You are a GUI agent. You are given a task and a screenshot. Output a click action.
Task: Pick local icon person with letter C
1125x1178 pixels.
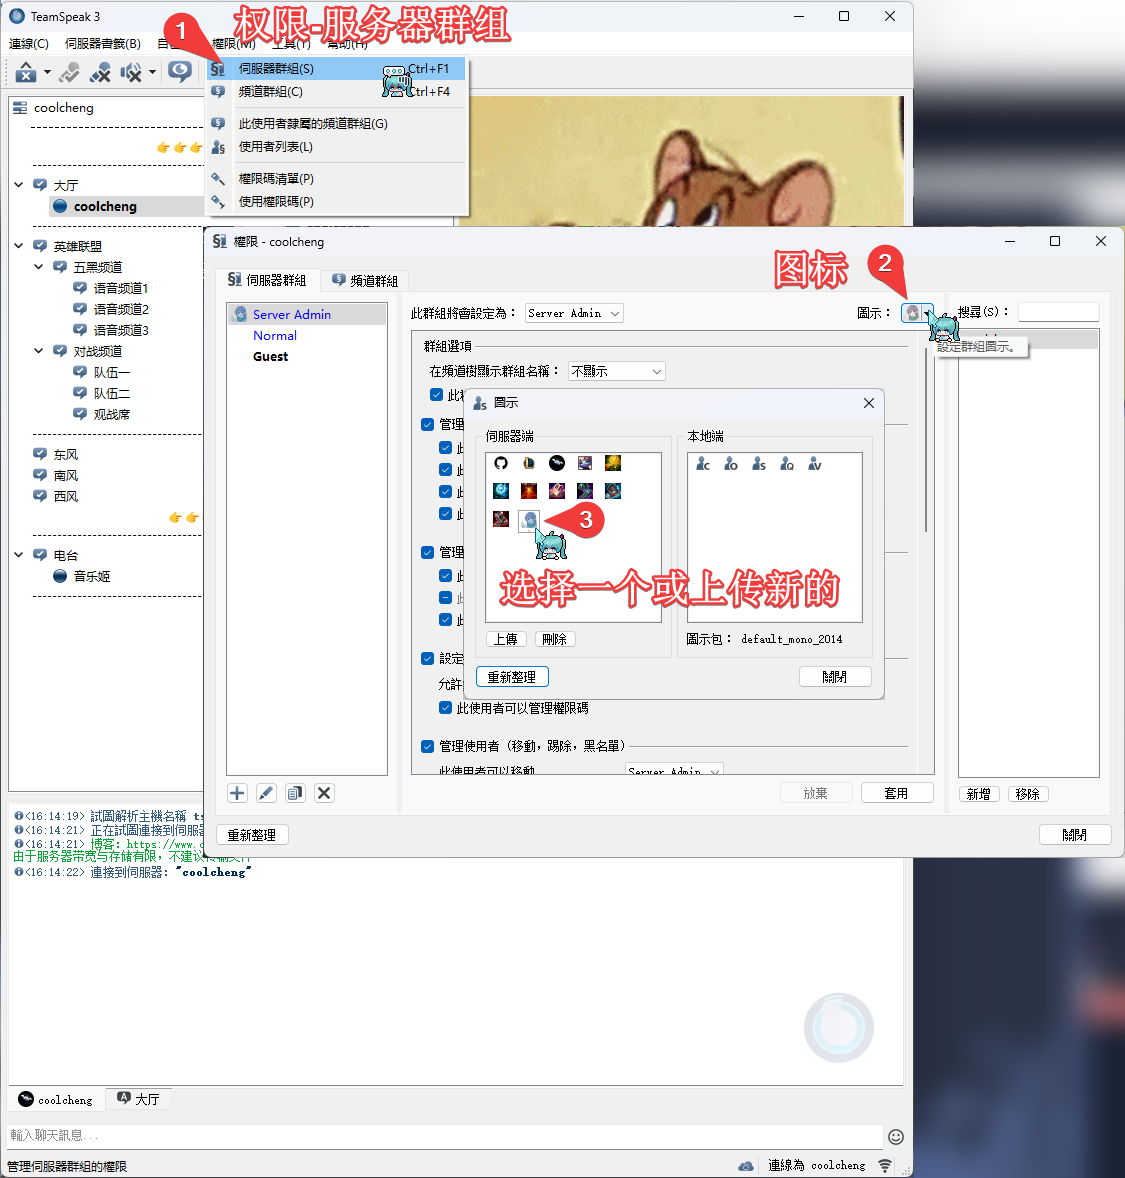703,464
